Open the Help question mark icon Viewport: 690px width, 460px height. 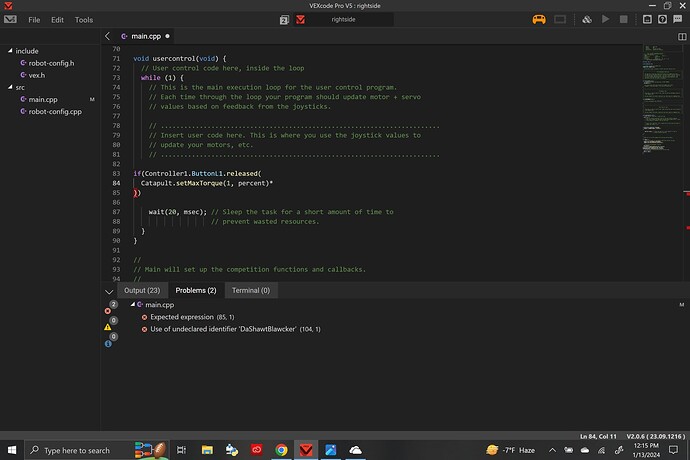click(662, 19)
